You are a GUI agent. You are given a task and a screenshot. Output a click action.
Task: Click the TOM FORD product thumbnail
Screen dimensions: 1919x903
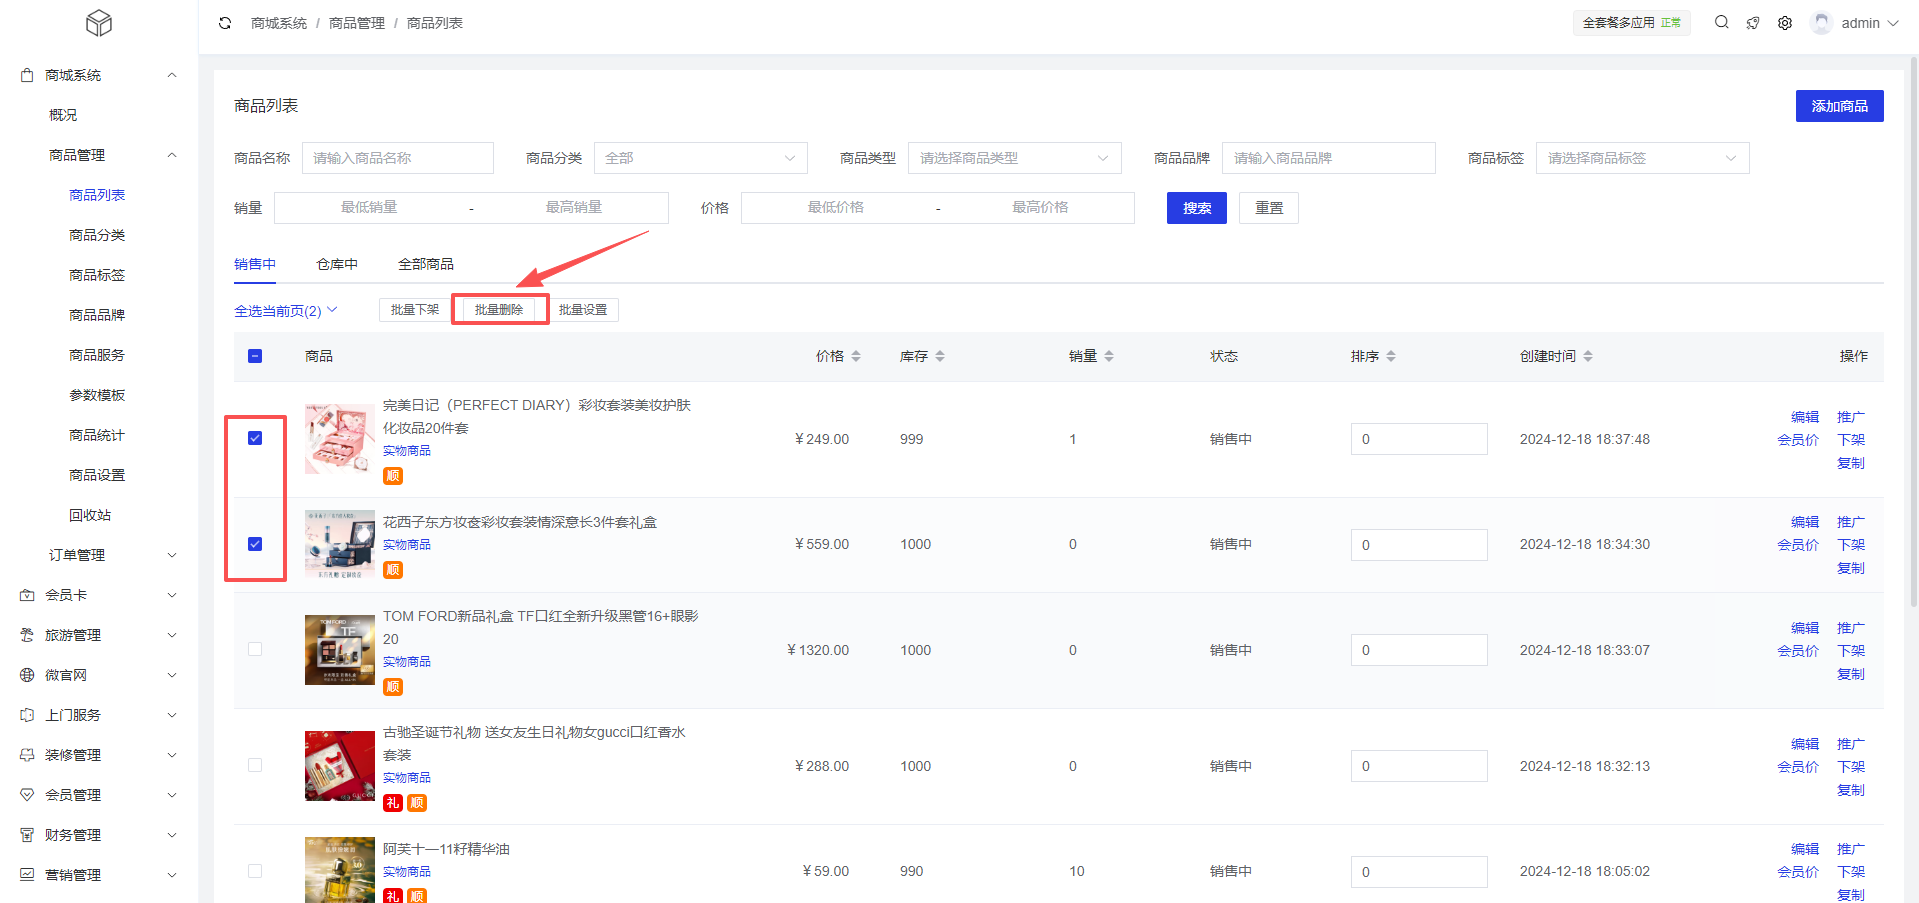[x=339, y=650]
